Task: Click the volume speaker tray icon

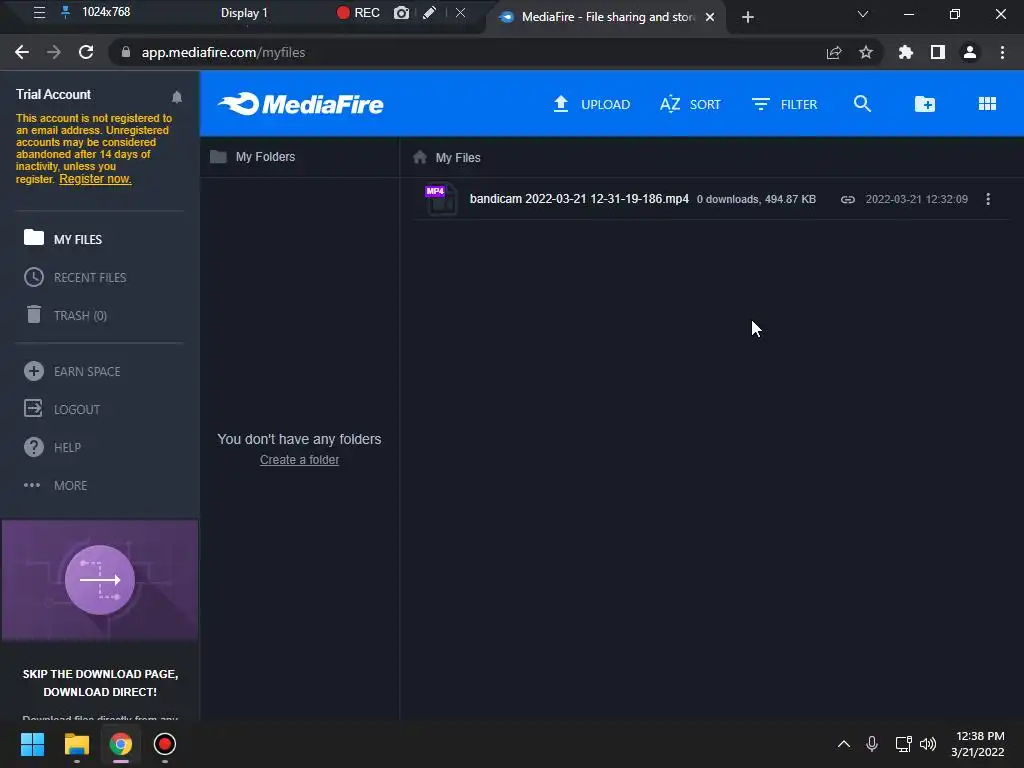Action: pyautogui.click(x=928, y=744)
